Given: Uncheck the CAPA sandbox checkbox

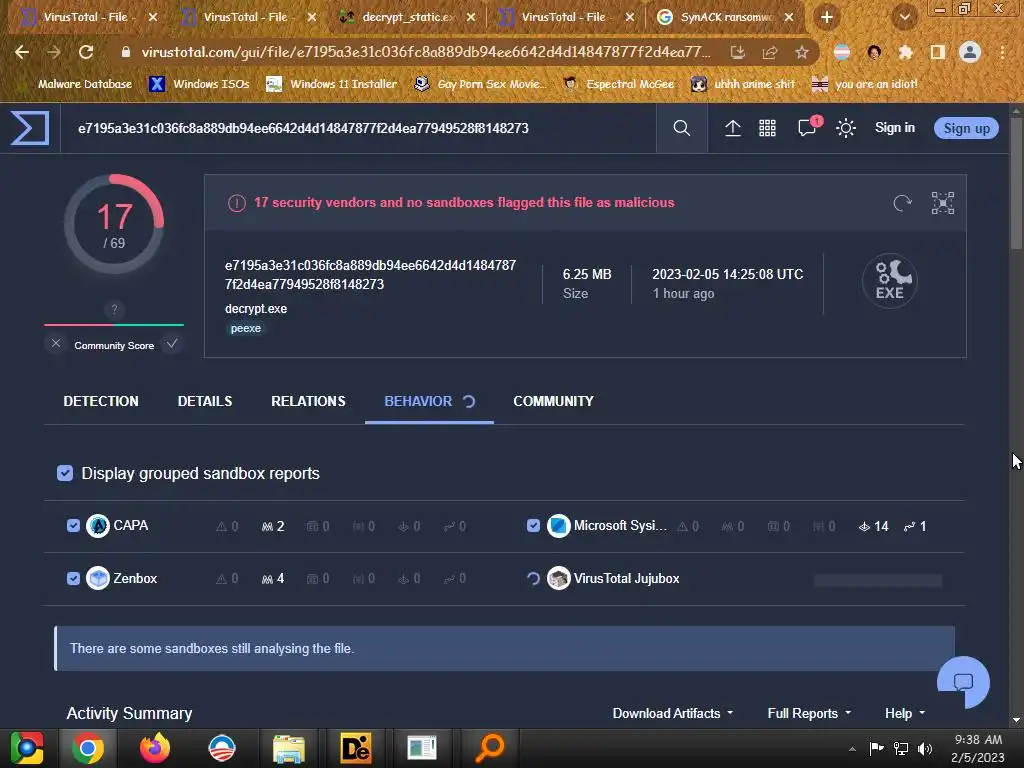Looking at the screenshot, I should 73,526.
